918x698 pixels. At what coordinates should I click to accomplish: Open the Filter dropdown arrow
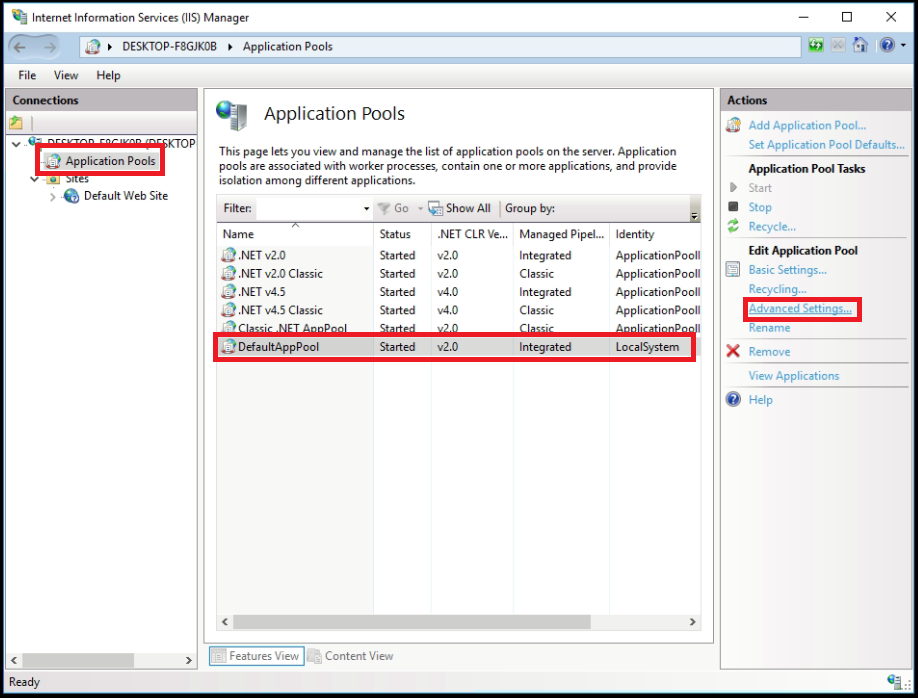point(366,208)
